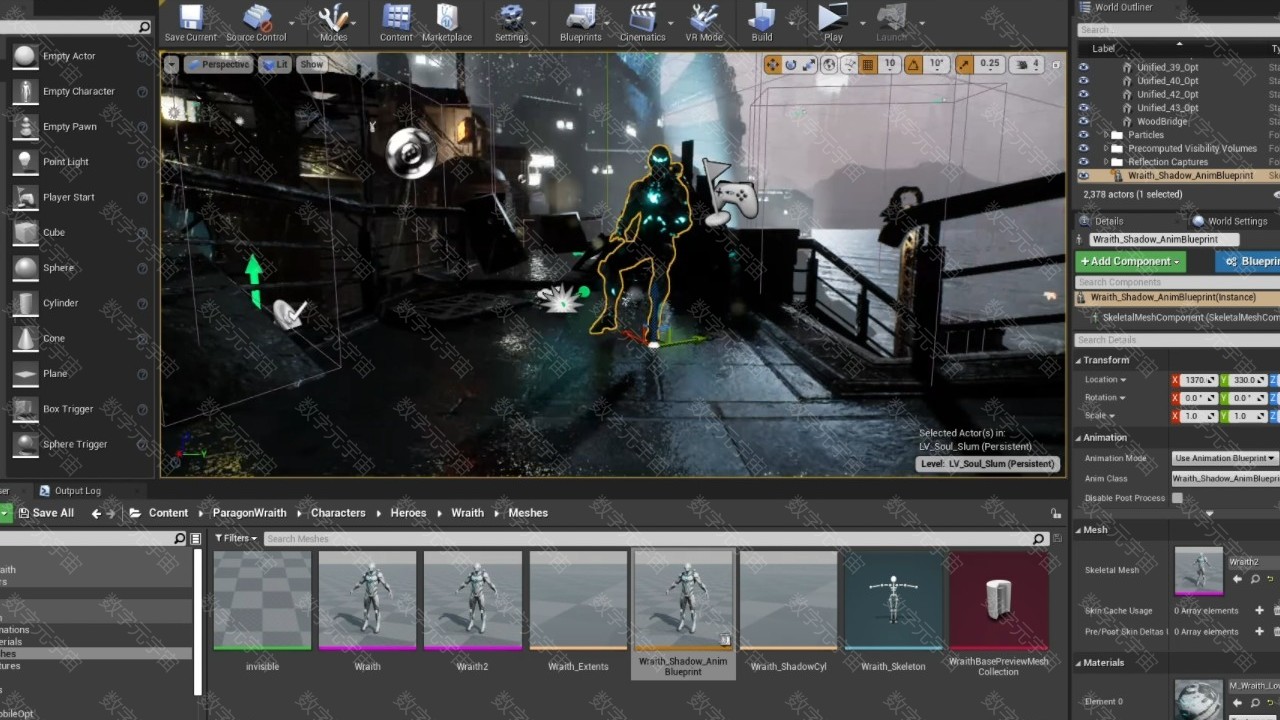Switch to the World Settings tab
This screenshot has height=720, width=1280.
(1230, 221)
